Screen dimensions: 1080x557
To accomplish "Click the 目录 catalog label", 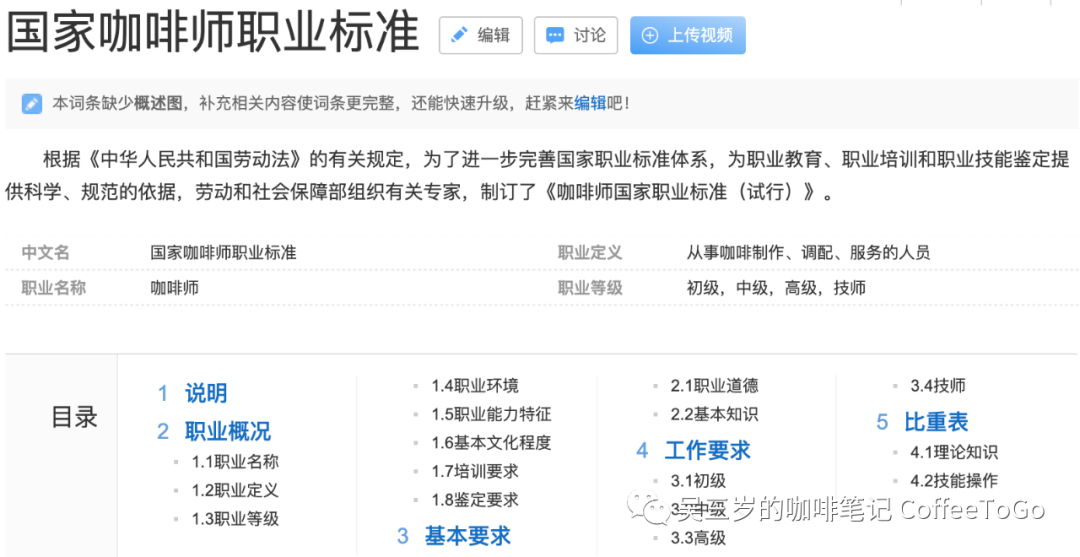I will tap(74, 417).
